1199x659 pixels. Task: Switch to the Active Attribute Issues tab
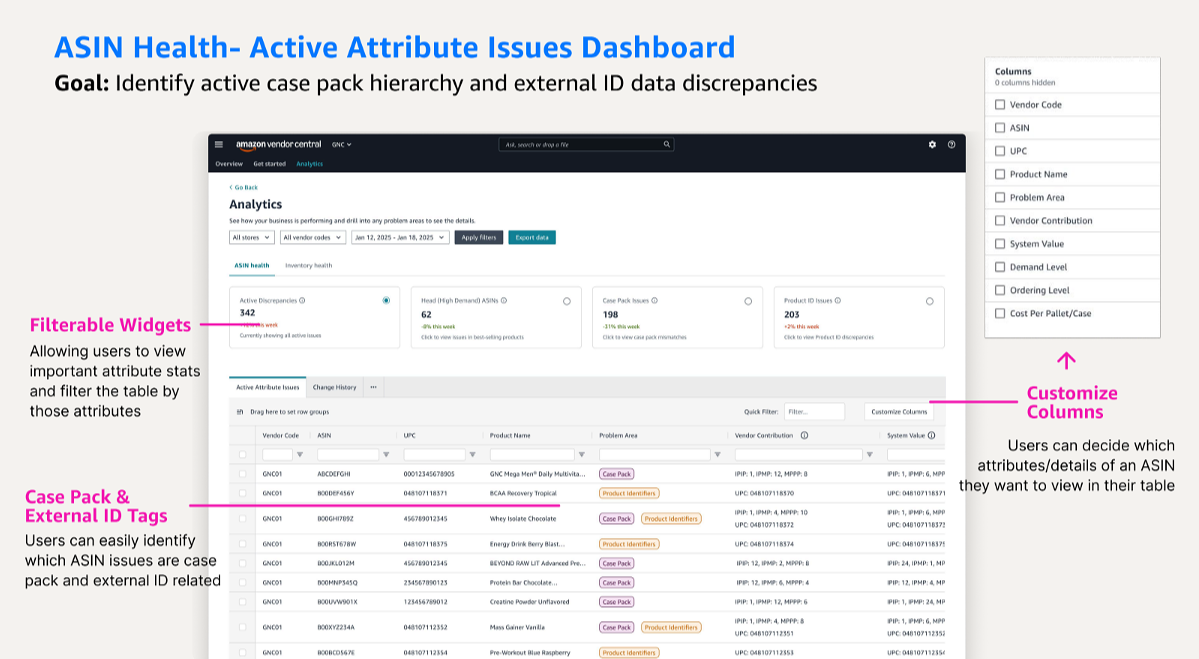tap(268, 387)
